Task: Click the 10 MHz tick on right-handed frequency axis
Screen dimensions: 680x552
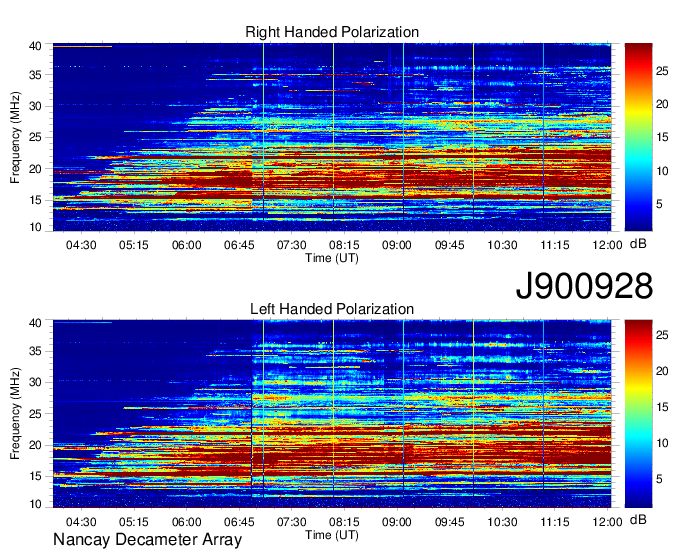Action: pos(35,227)
